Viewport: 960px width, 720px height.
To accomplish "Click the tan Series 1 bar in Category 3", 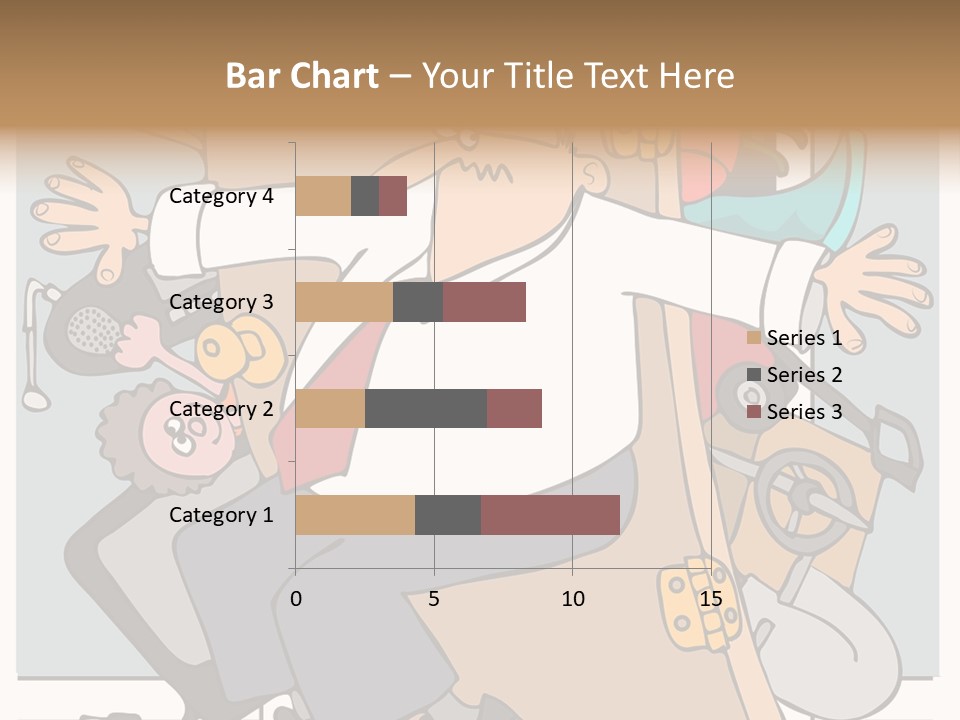I will click(344, 302).
